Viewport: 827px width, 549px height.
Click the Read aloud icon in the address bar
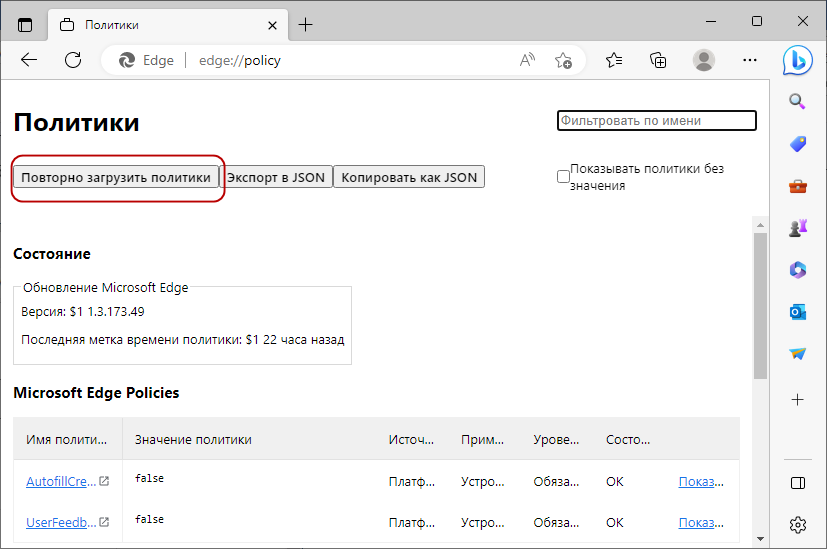click(x=527, y=60)
